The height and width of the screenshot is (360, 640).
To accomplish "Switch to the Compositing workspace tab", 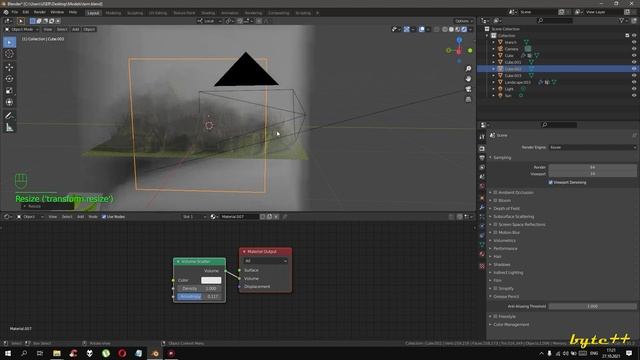I will point(278,13).
